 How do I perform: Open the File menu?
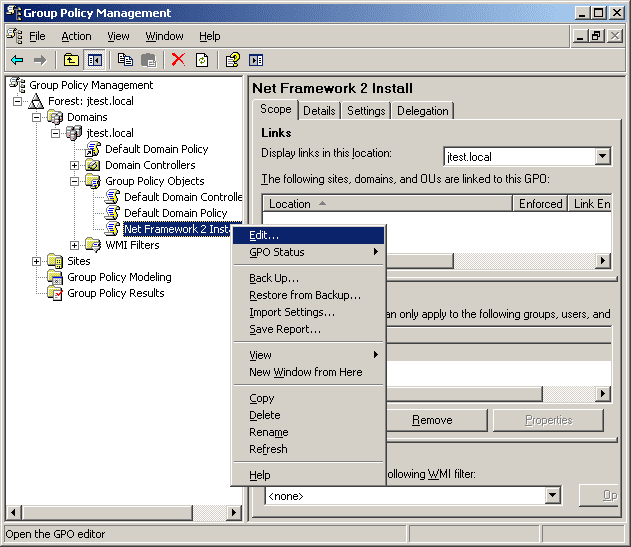pos(37,36)
